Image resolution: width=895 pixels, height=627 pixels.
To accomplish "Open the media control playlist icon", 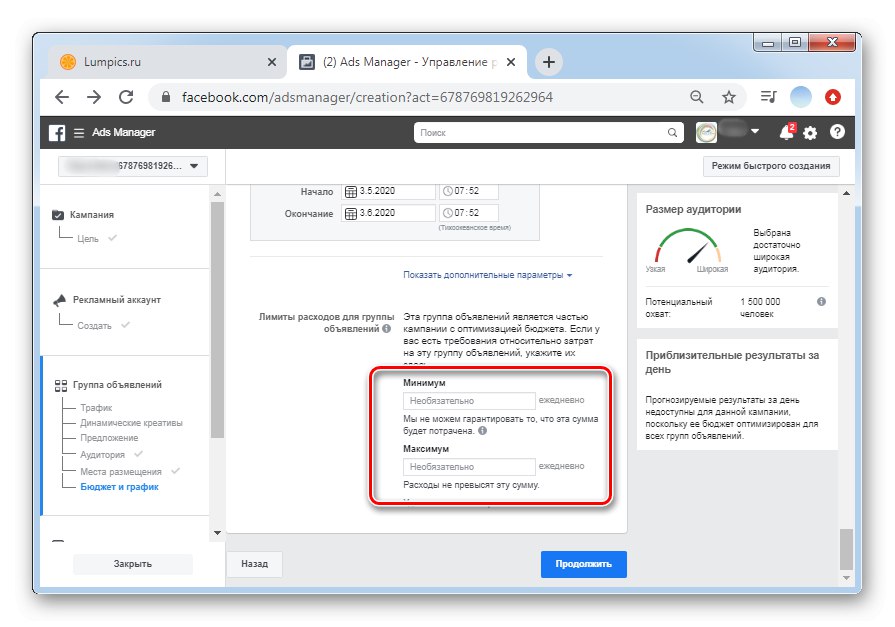I will pos(768,97).
